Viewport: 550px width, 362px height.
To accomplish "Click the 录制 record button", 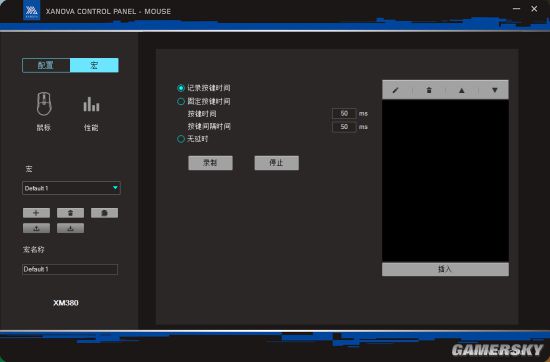I will coord(210,163).
